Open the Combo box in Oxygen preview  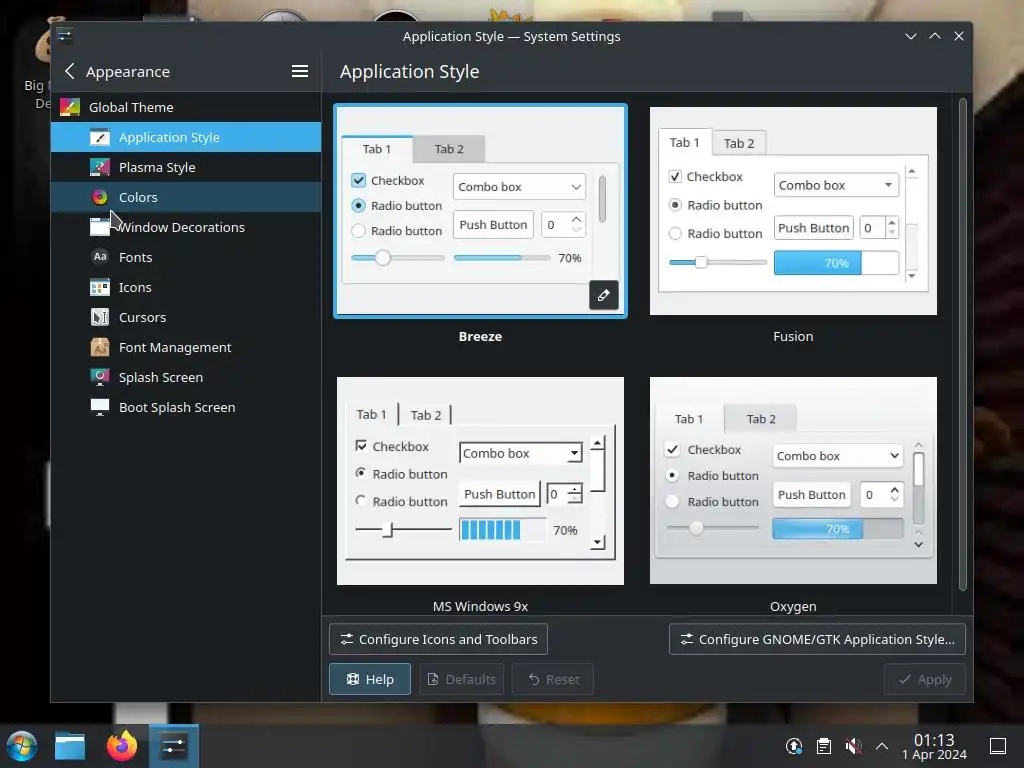point(837,456)
